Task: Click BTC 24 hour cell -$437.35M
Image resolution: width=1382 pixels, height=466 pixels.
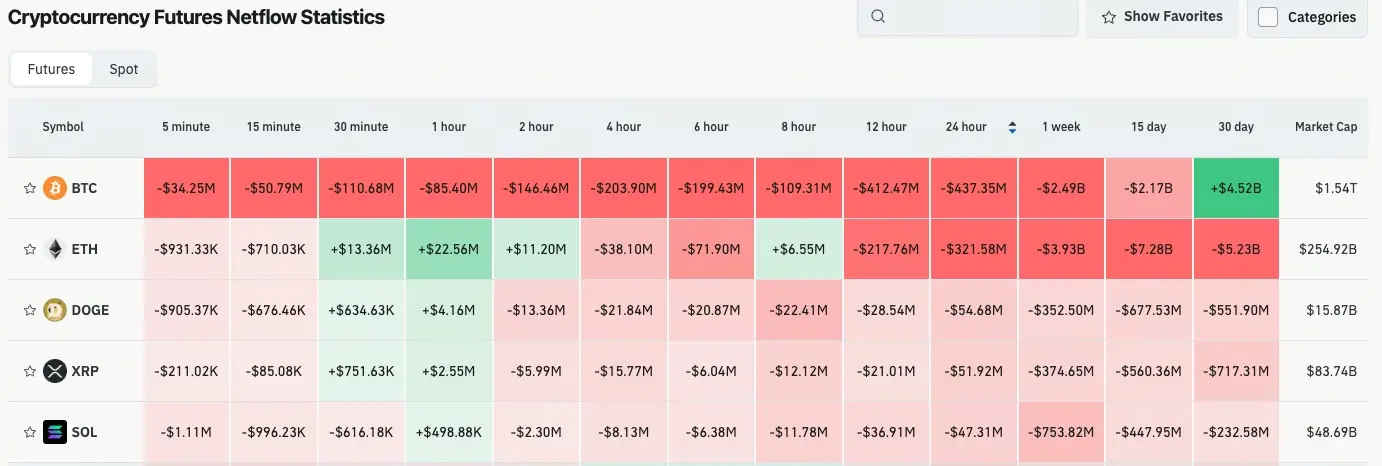Action: click(974, 188)
